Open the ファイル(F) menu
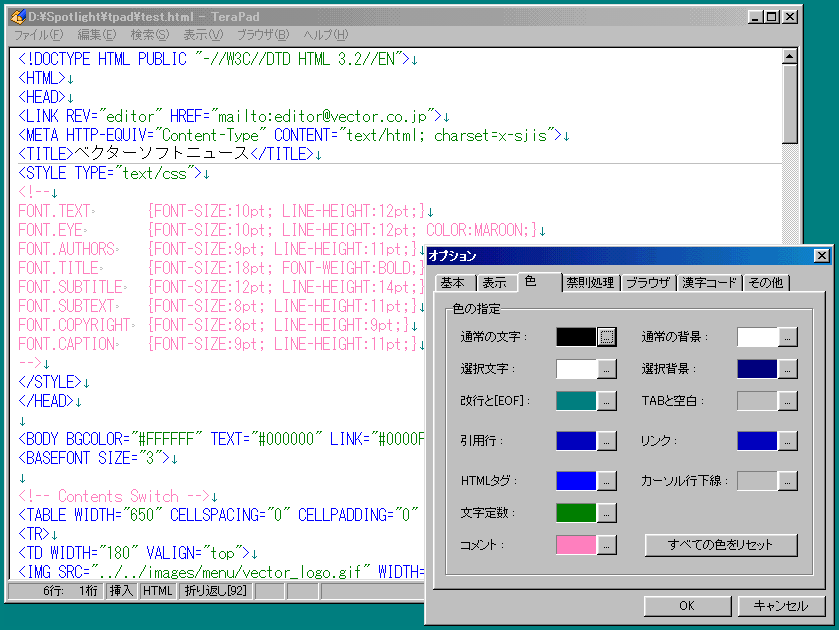 pyautogui.click(x=38, y=35)
